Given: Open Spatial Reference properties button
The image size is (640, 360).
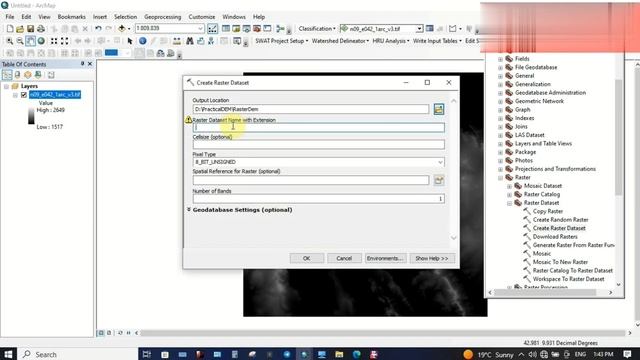Looking at the screenshot, I should point(439,180).
